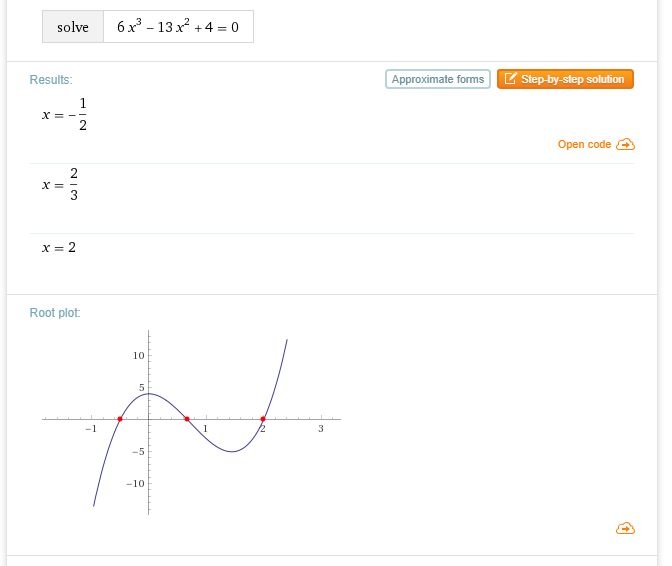Image resolution: width=672 pixels, height=566 pixels.
Task: Click the curve's local minimum in plot
Action: point(232,451)
